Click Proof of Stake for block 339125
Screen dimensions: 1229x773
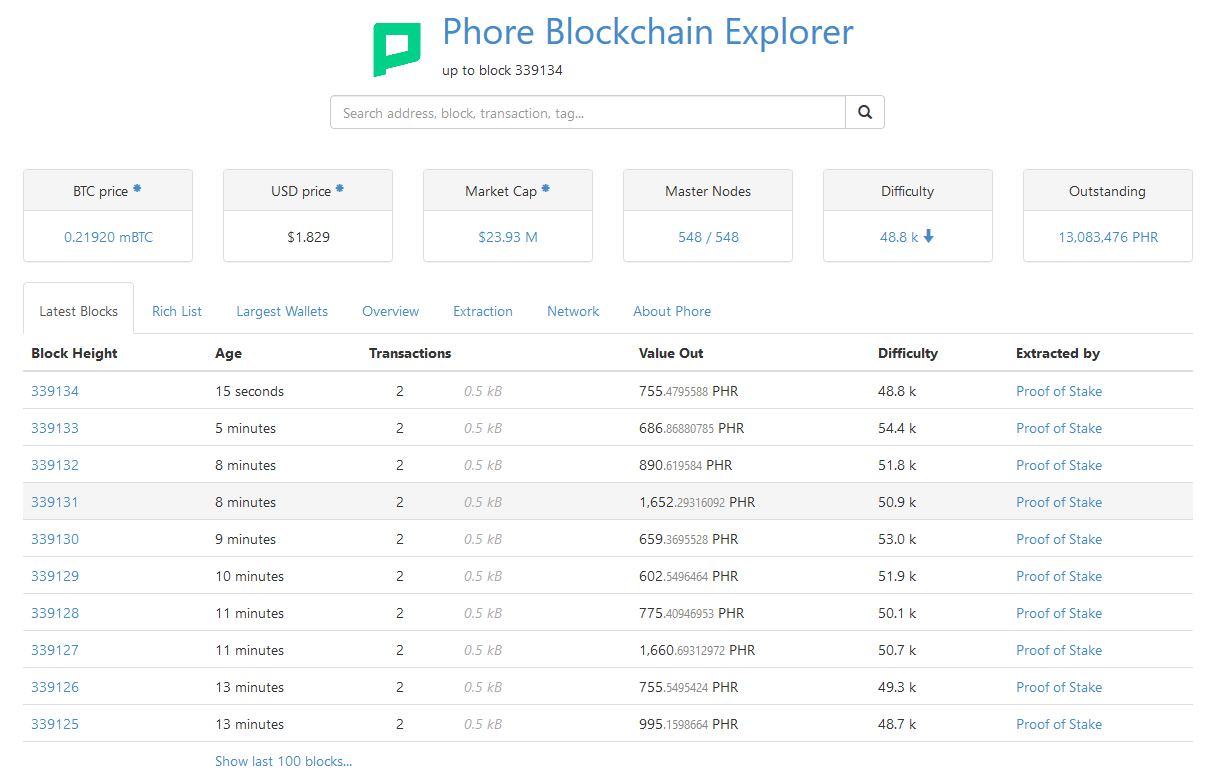[1059, 724]
